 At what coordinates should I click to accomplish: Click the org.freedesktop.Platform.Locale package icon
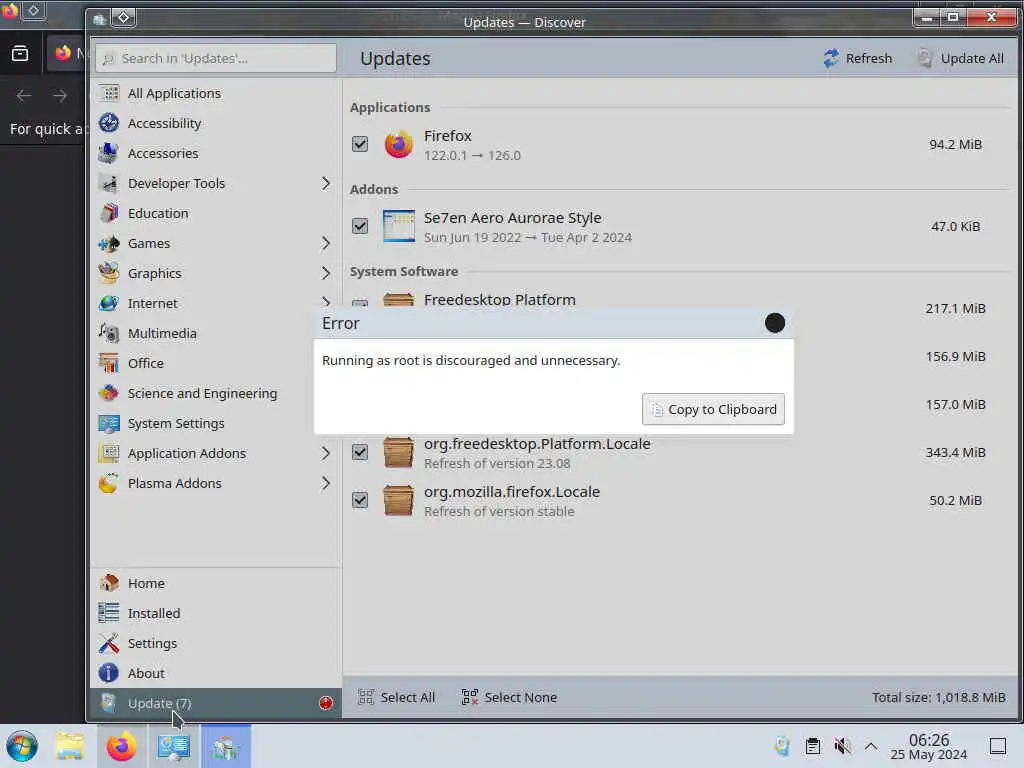click(x=398, y=452)
